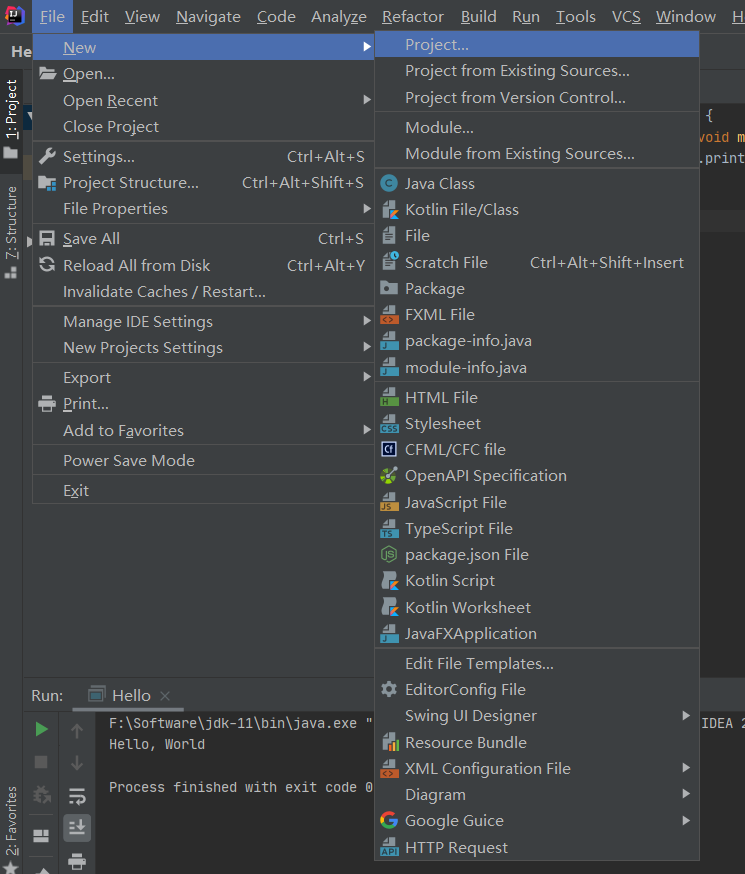Click the Close Project menu entry
This screenshot has width=745, height=874.
(203, 127)
